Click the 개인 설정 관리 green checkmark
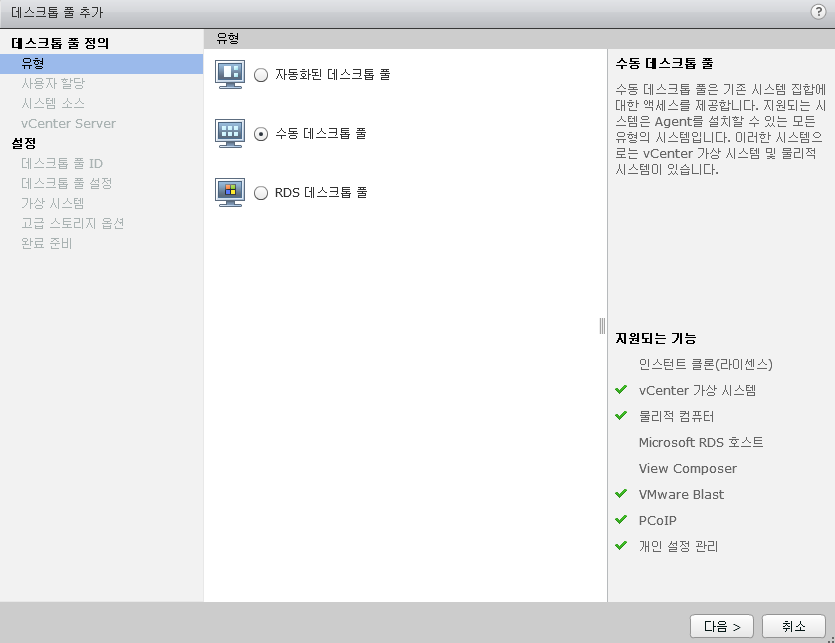Screen dimensions: 835x643 [621, 545]
